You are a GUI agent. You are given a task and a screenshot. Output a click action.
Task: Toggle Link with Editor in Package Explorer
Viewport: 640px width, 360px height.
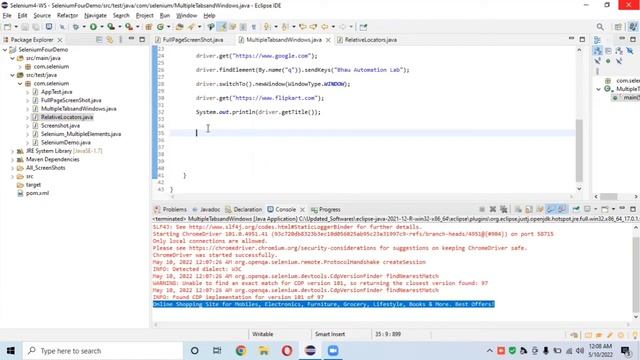click(x=109, y=40)
